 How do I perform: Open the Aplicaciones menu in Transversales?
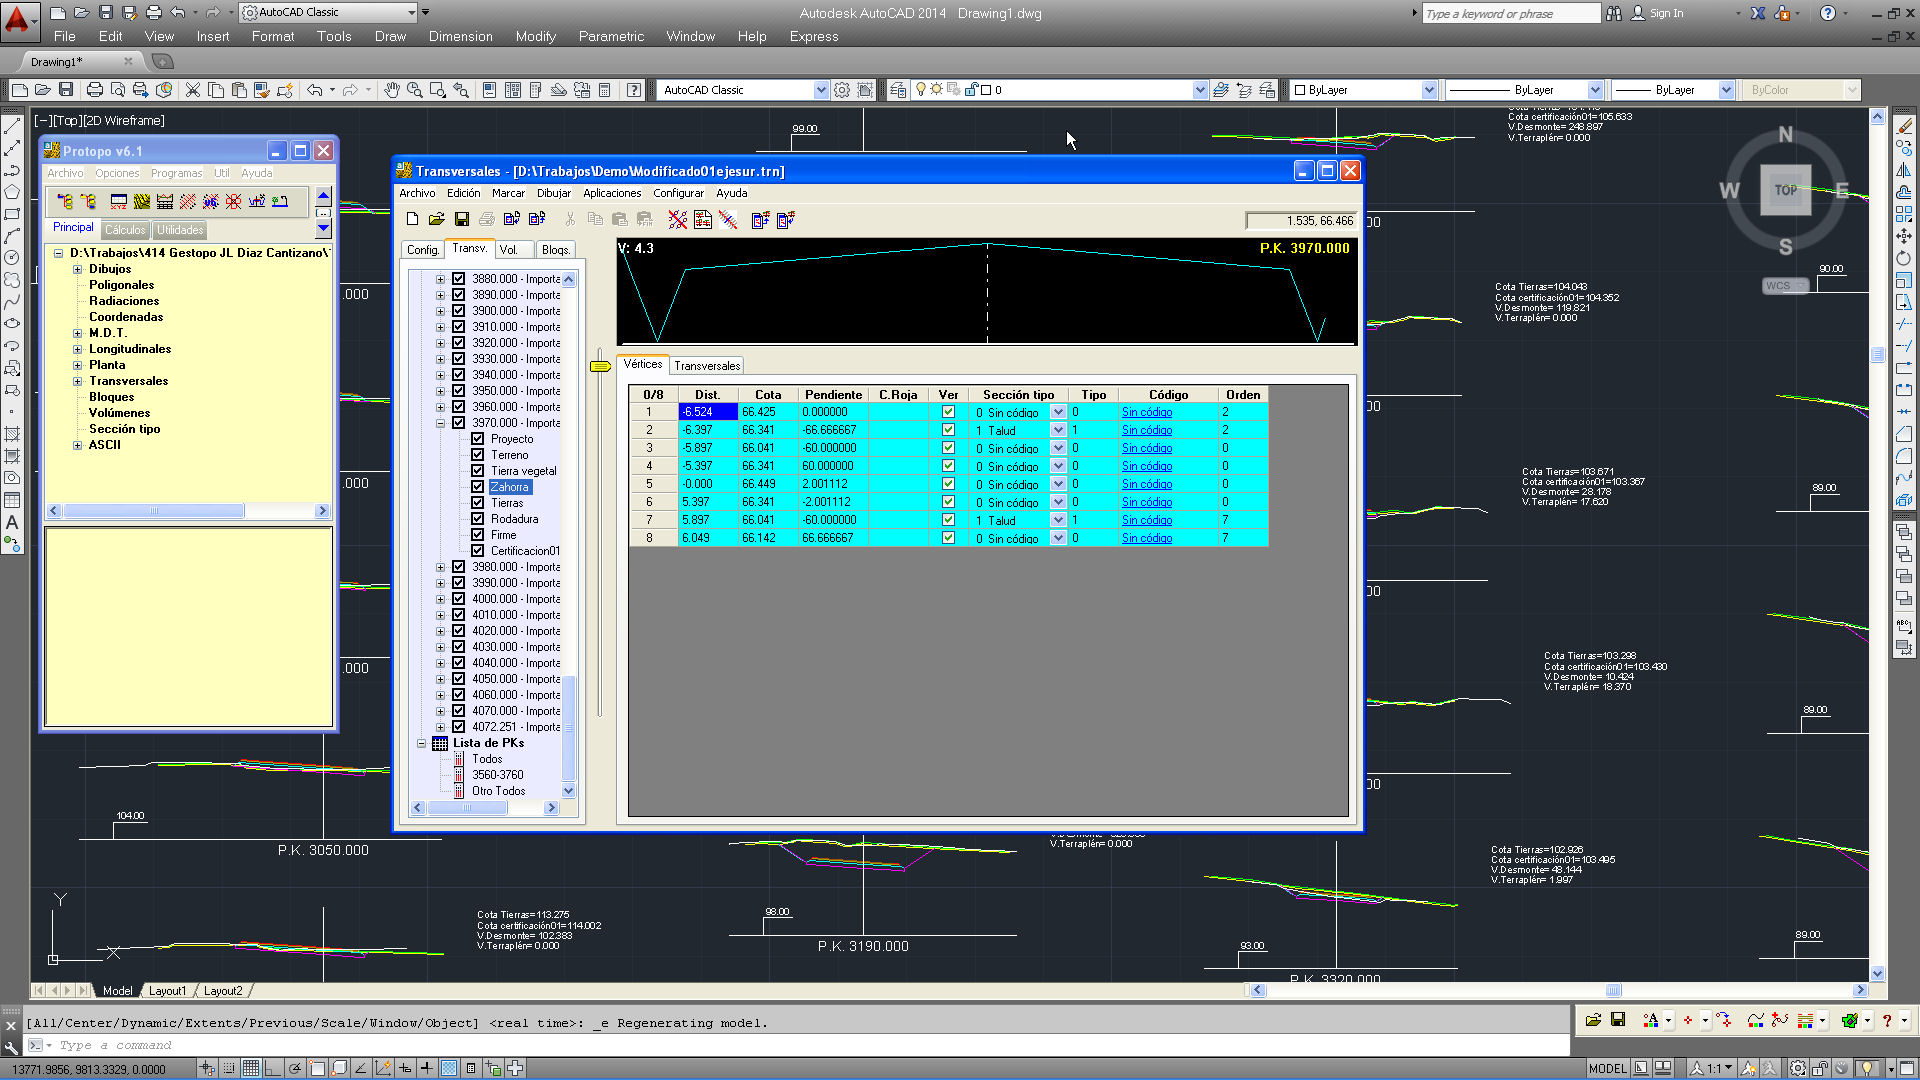pos(612,193)
